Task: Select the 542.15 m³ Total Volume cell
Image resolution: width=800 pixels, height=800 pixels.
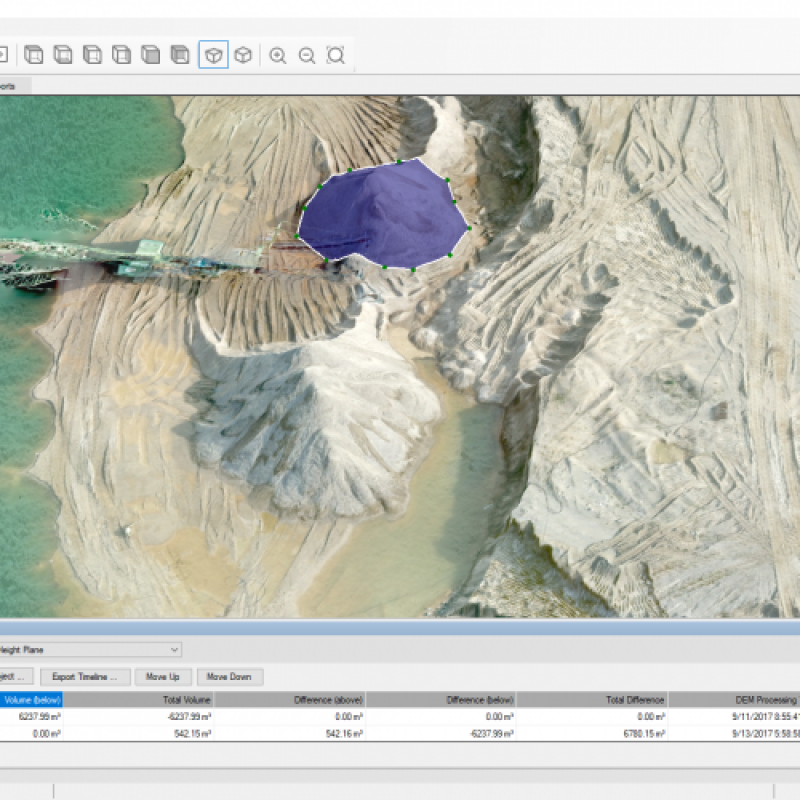Action: click(138, 734)
